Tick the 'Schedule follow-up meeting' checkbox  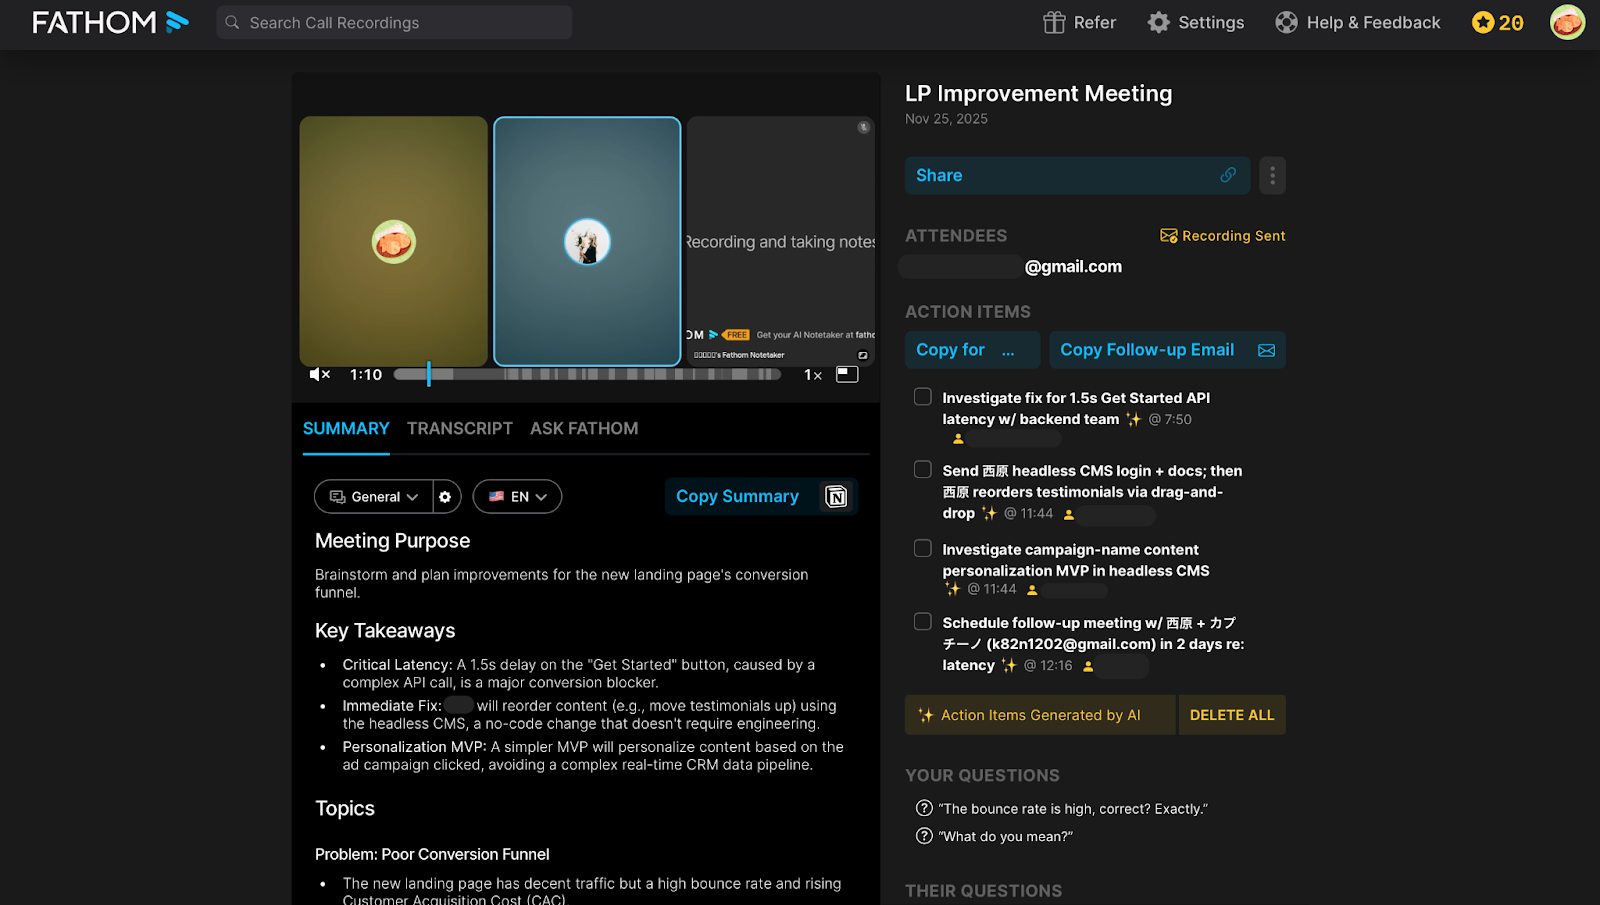(923, 622)
